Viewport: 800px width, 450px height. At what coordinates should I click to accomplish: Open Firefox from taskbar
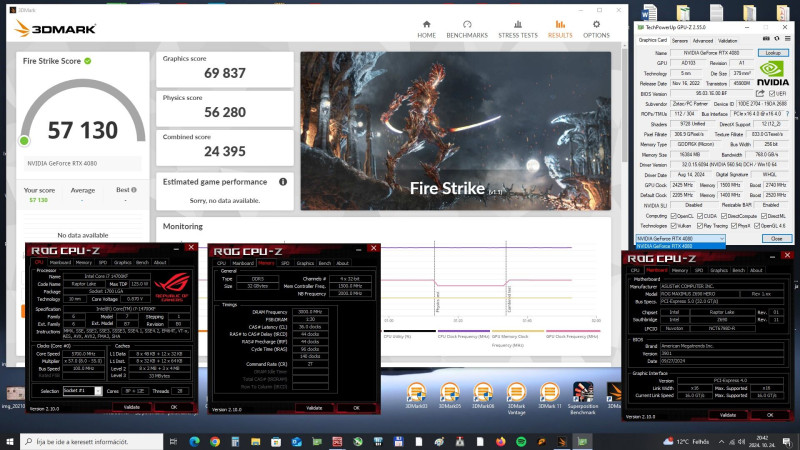[x=501, y=441]
